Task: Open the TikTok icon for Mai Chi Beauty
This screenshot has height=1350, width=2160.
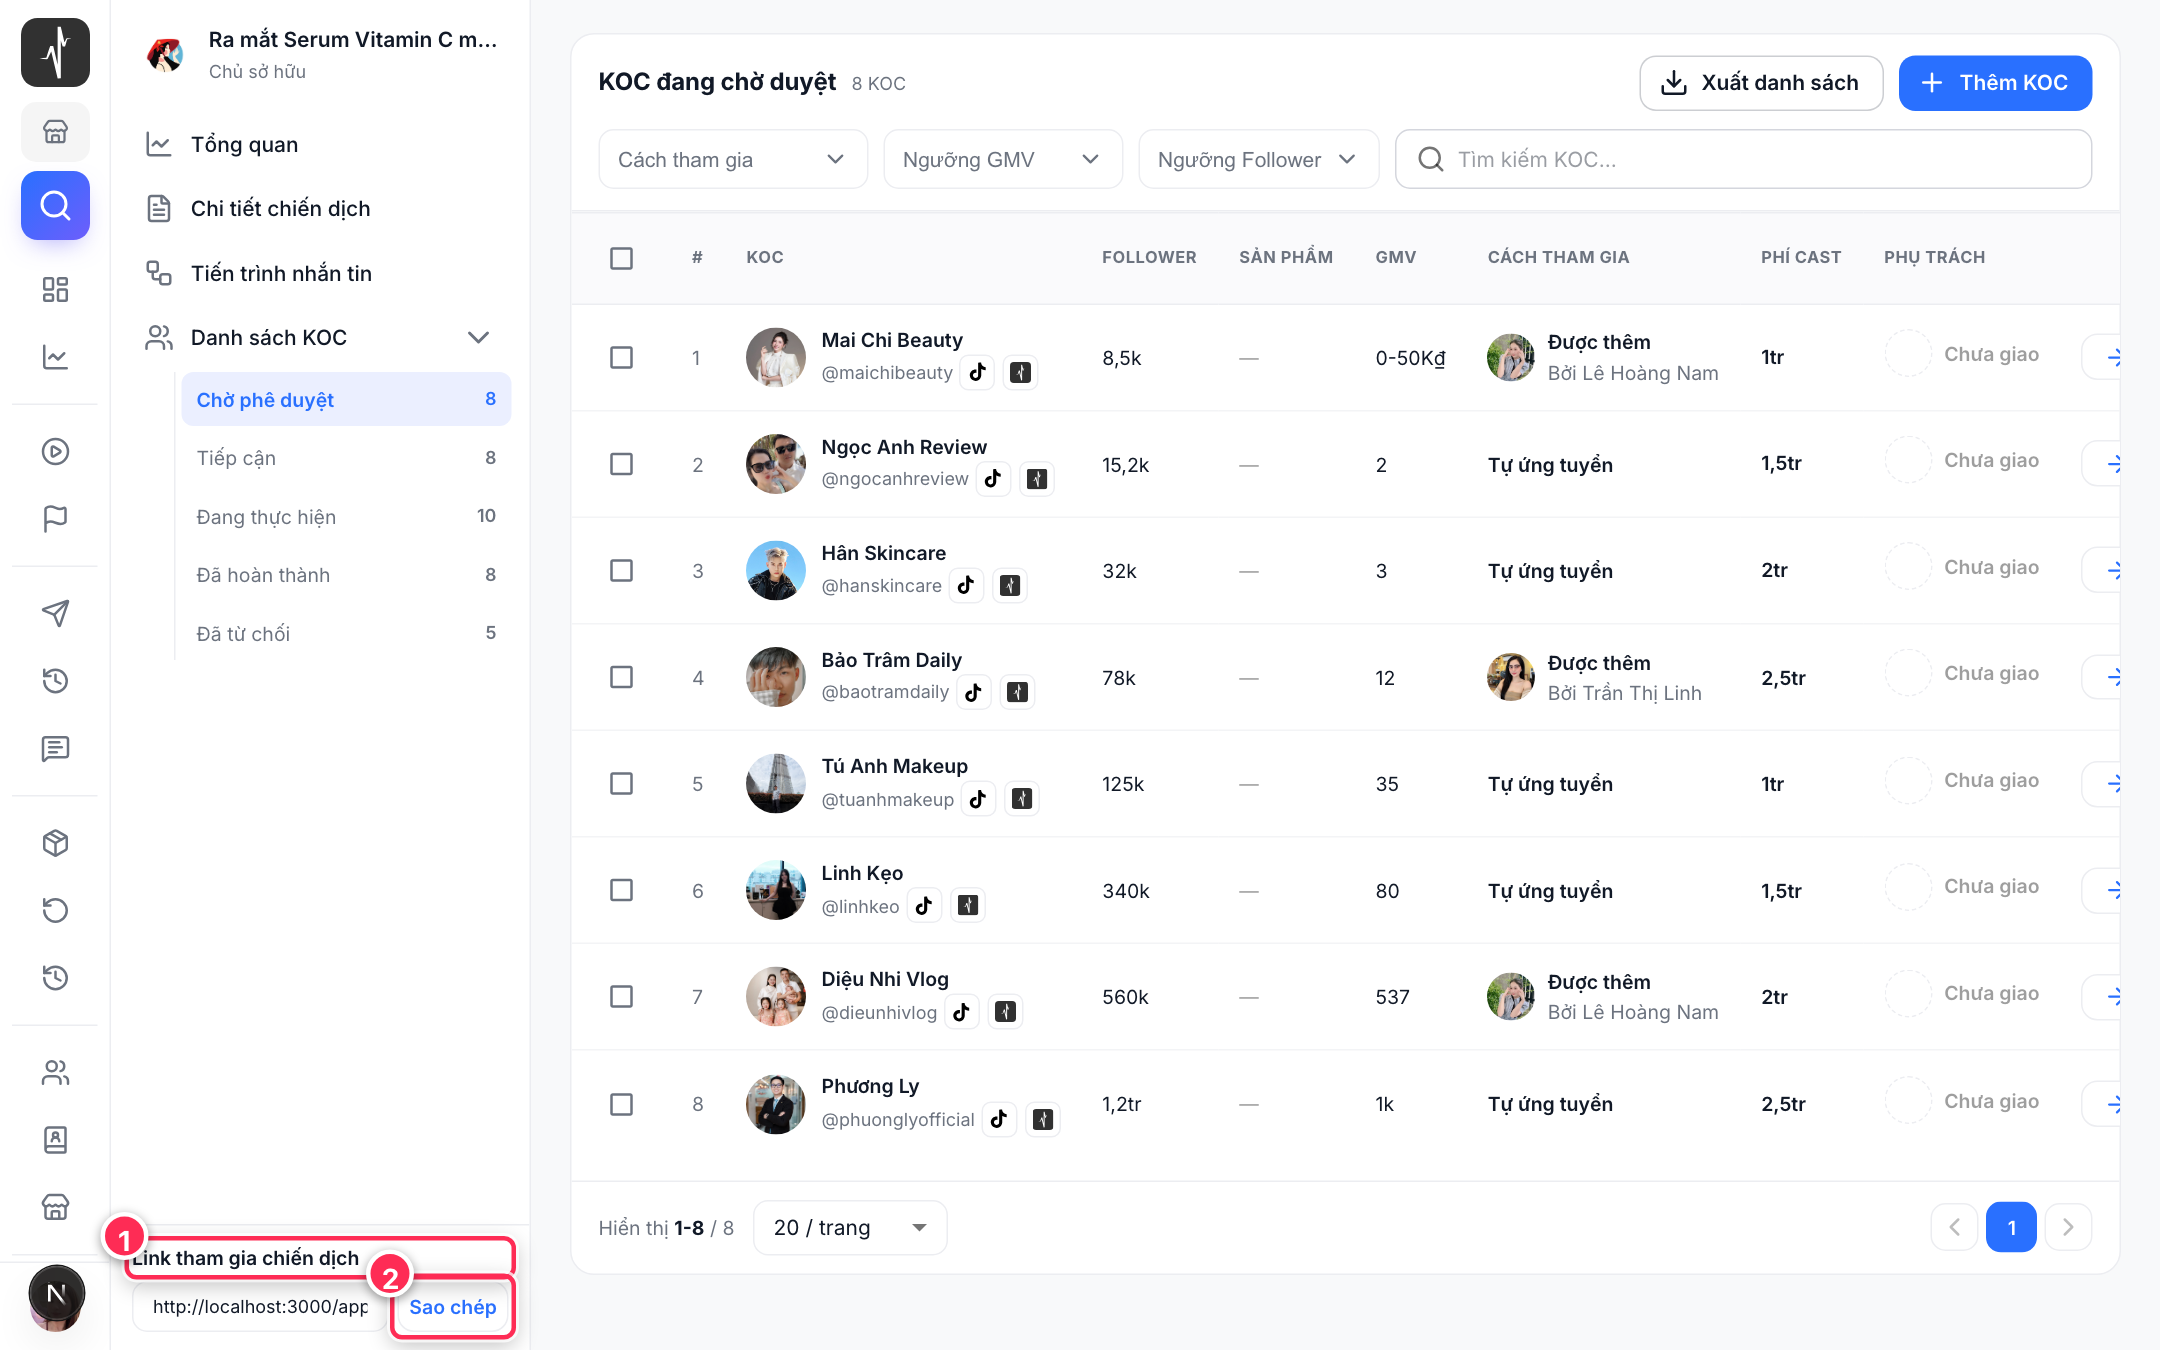Action: (x=978, y=373)
